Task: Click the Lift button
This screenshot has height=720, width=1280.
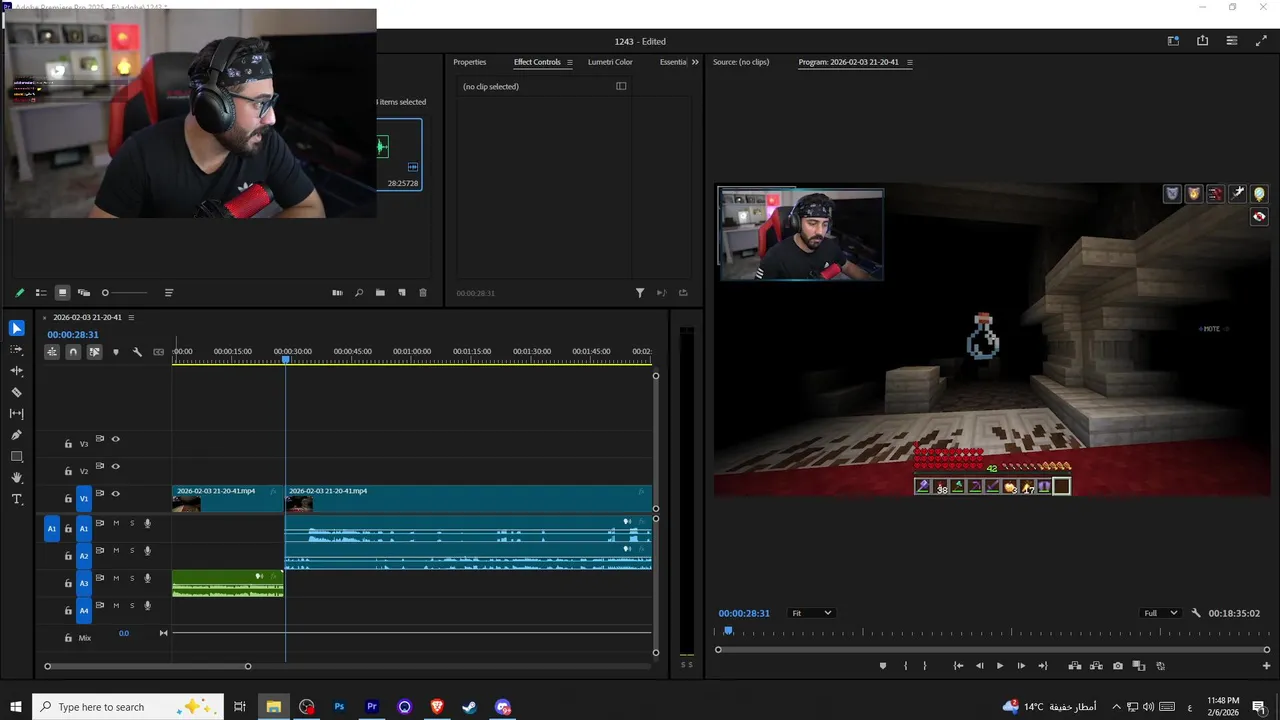Action: (1074, 666)
